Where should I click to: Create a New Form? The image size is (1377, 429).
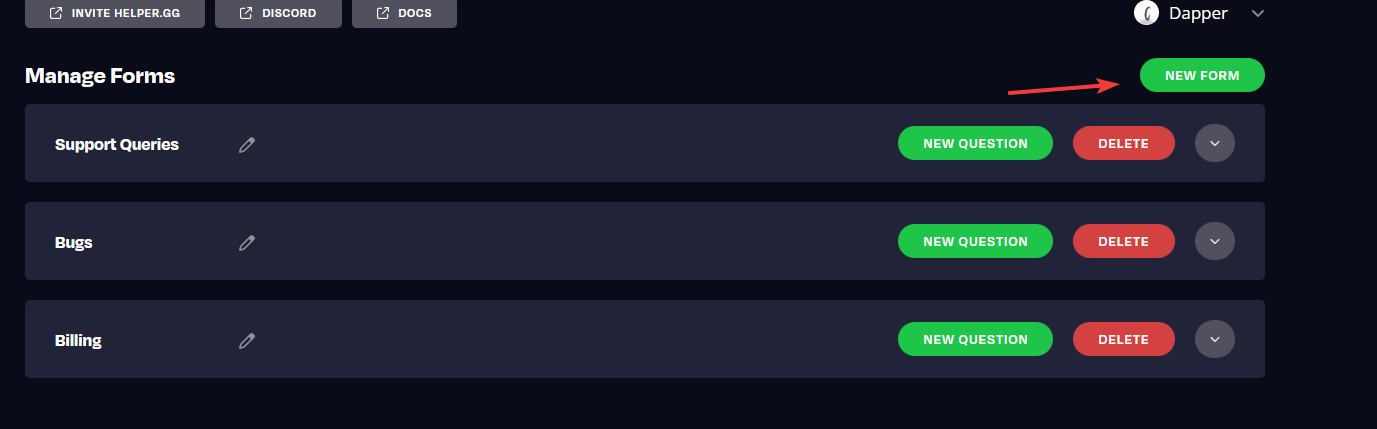pos(1202,75)
